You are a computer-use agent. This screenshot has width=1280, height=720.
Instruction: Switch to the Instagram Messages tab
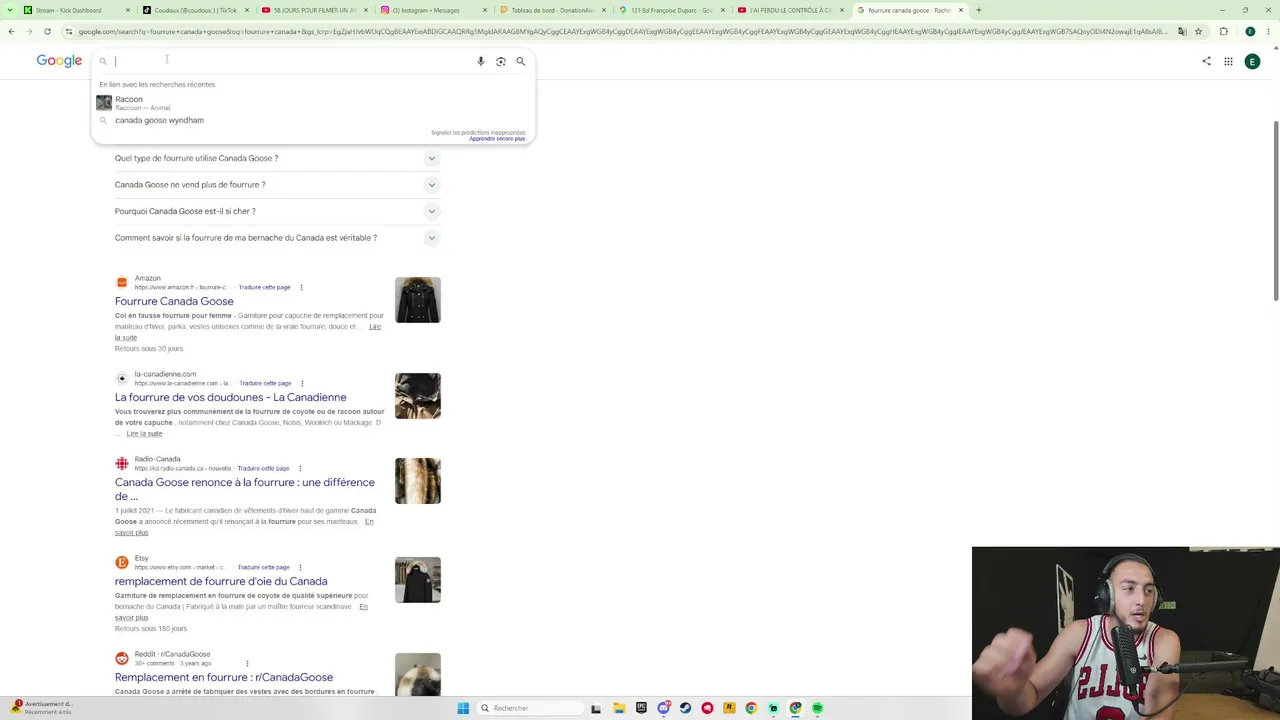pyautogui.click(x=433, y=10)
